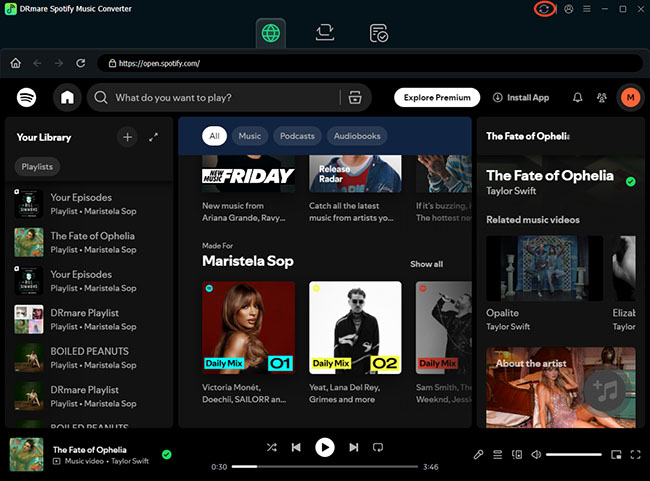Open What's New notifications bell
Viewport: 650px width, 481px height.
[x=577, y=97]
